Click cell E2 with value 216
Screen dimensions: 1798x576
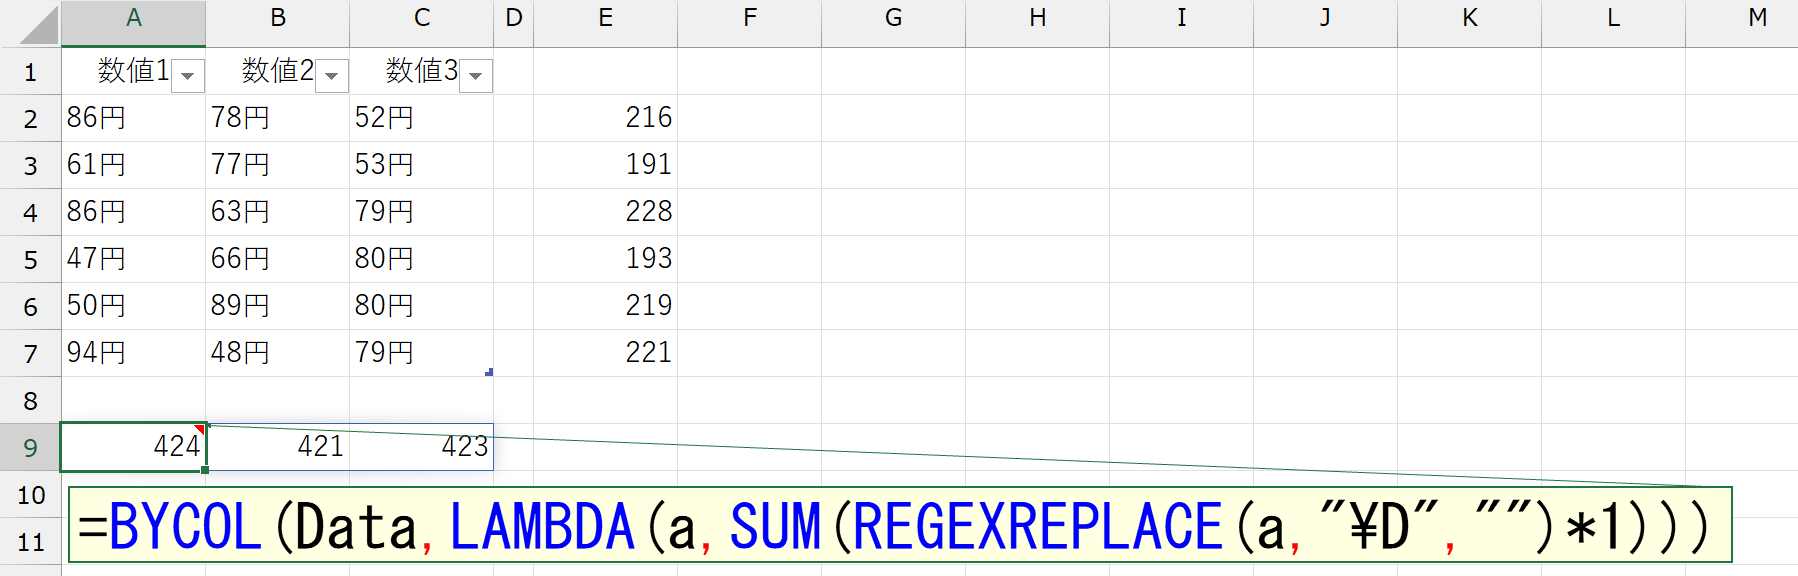(x=606, y=118)
